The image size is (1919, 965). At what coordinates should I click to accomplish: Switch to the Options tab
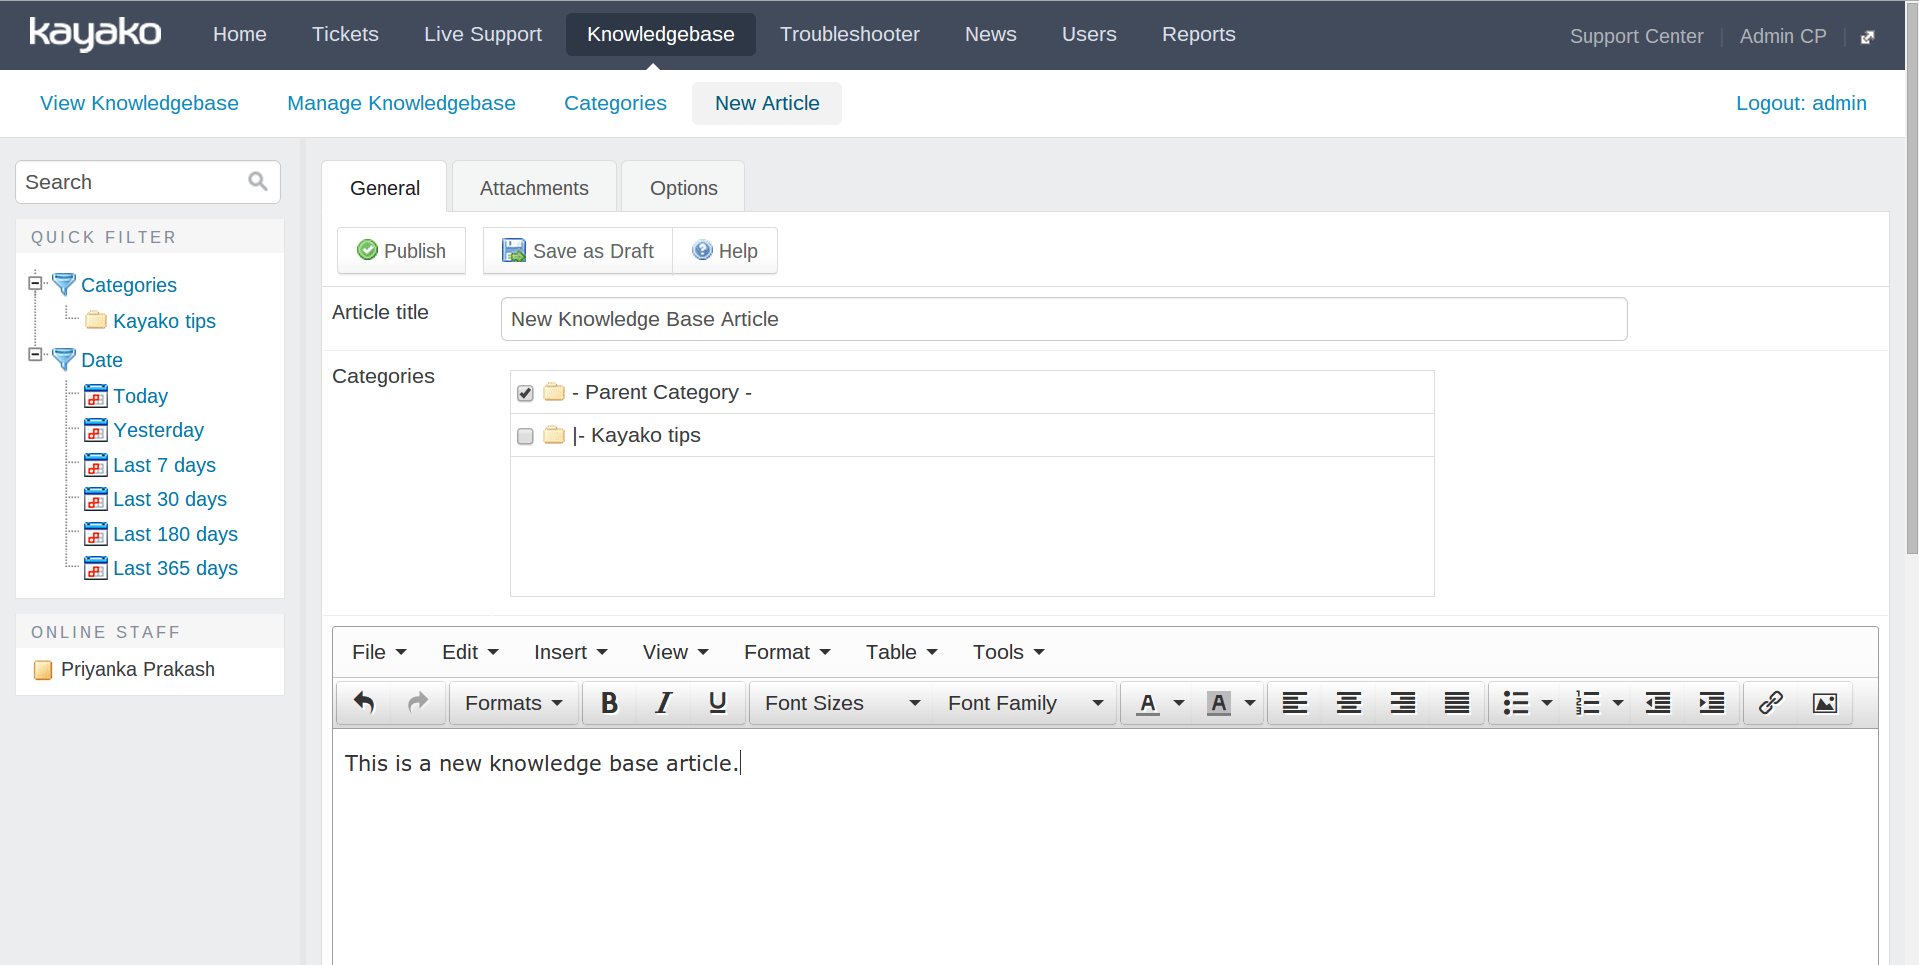[683, 188]
